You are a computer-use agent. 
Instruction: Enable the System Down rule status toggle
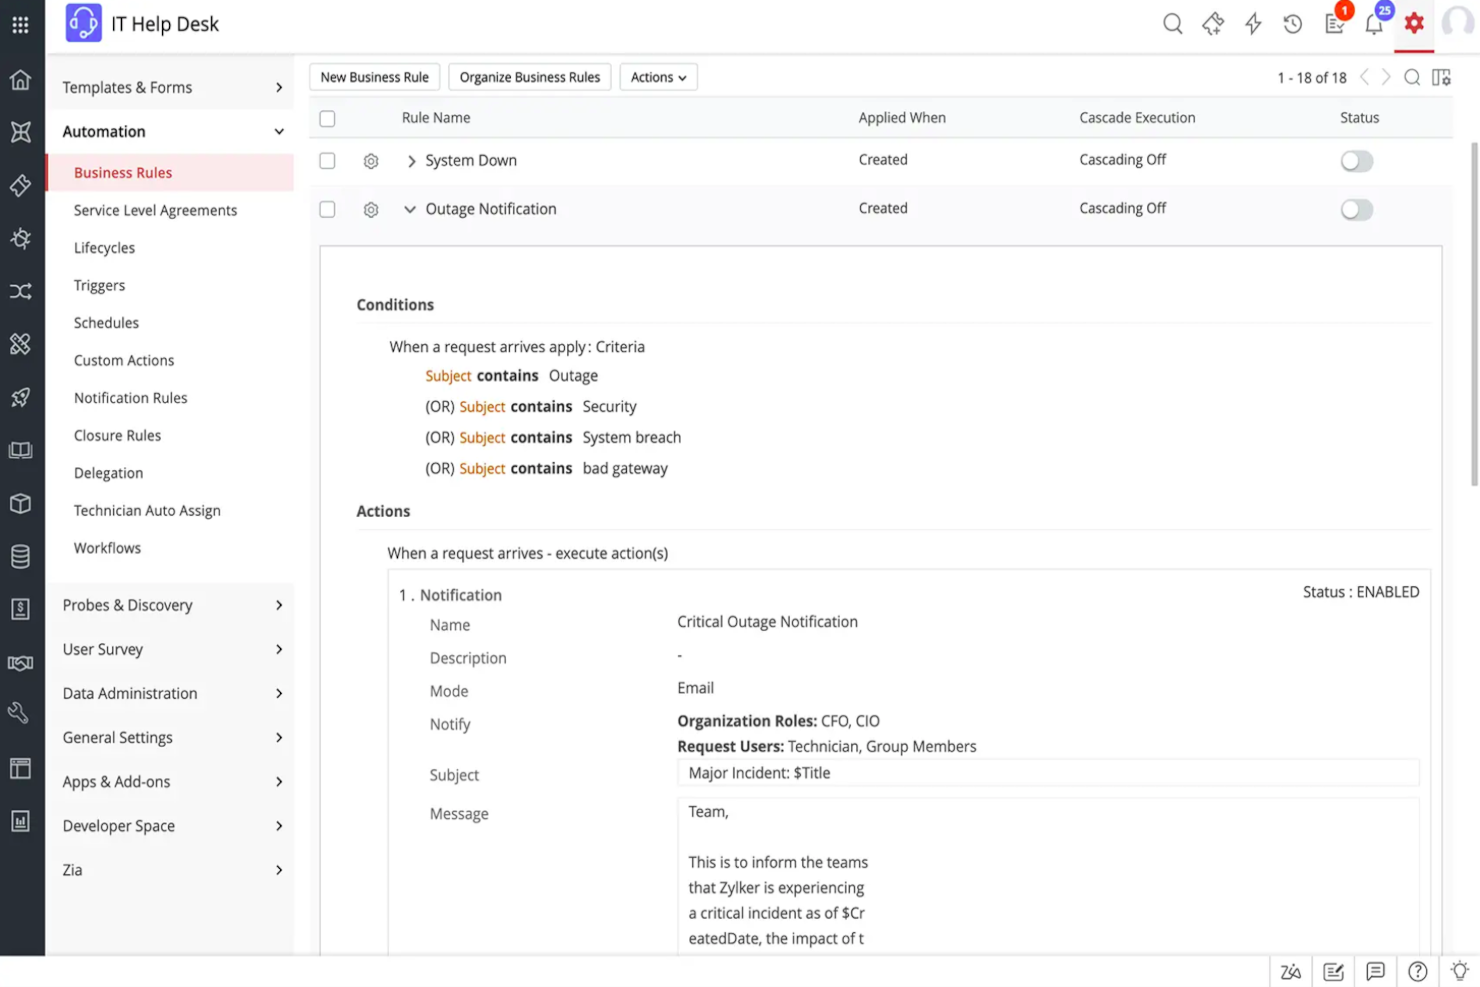tap(1356, 161)
